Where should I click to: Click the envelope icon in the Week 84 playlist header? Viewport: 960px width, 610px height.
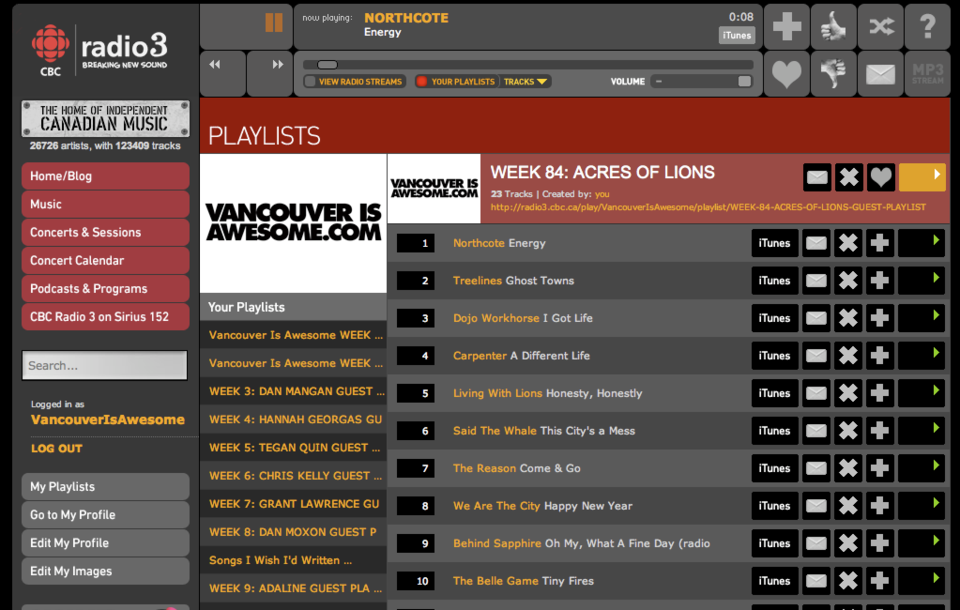point(817,178)
